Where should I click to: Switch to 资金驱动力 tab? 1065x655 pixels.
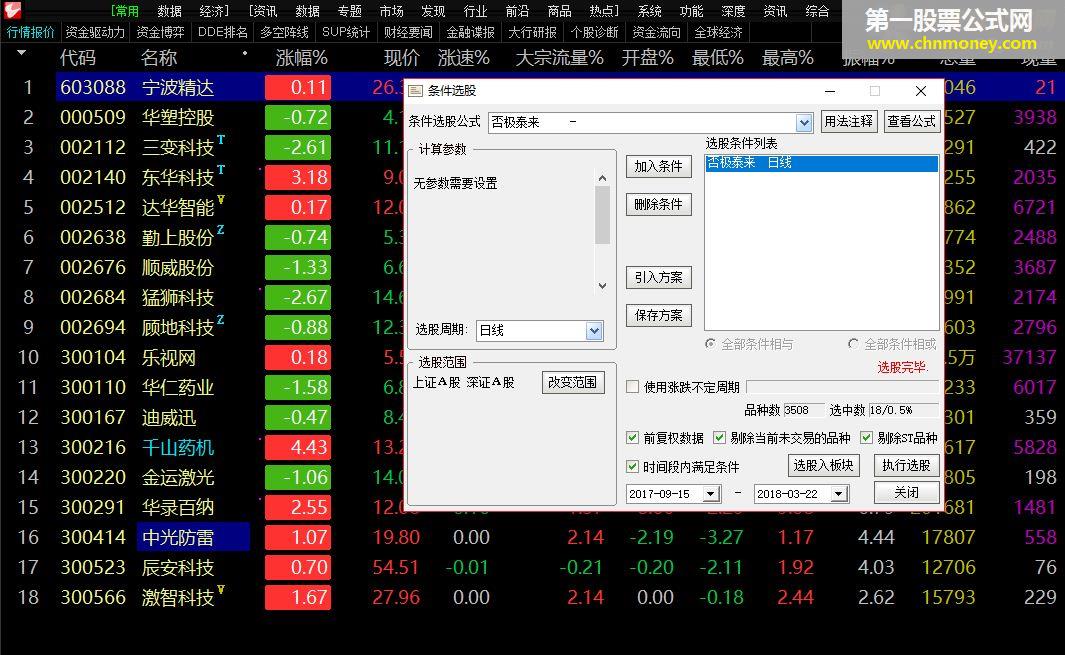pyautogui.click(x=95, y=32)
